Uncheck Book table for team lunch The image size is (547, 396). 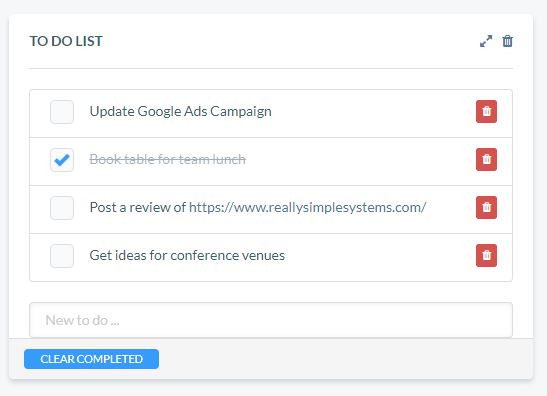pyautogui.click(x=62, y=160)
